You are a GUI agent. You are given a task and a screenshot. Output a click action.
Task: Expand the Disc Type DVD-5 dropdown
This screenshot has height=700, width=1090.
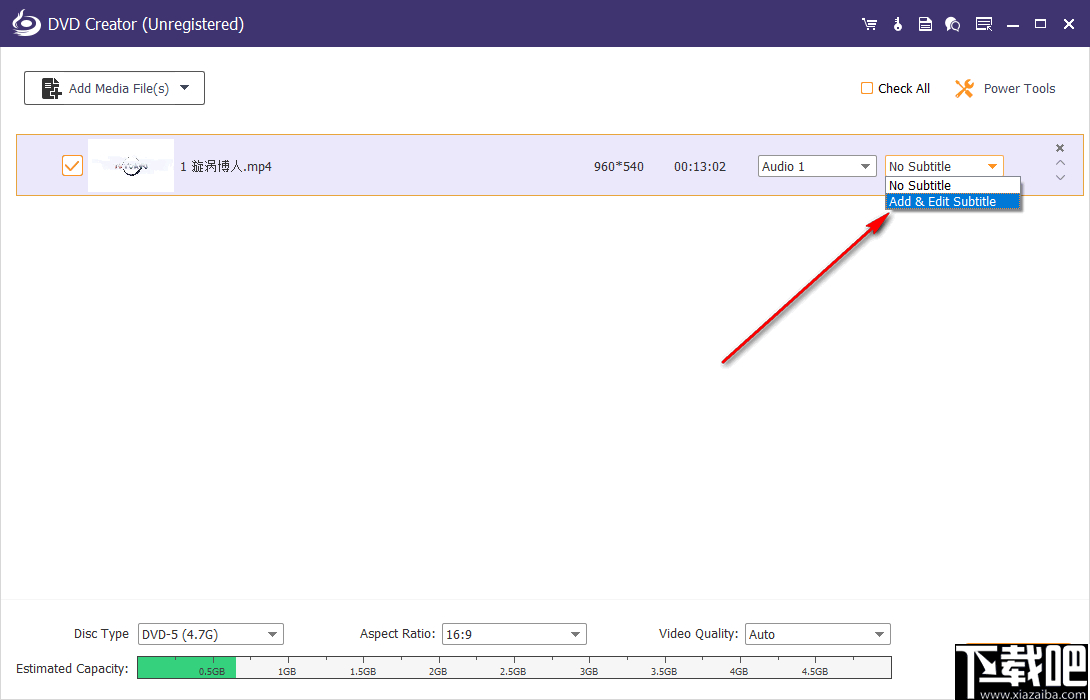pyautogui.click(x=270, y=634)
